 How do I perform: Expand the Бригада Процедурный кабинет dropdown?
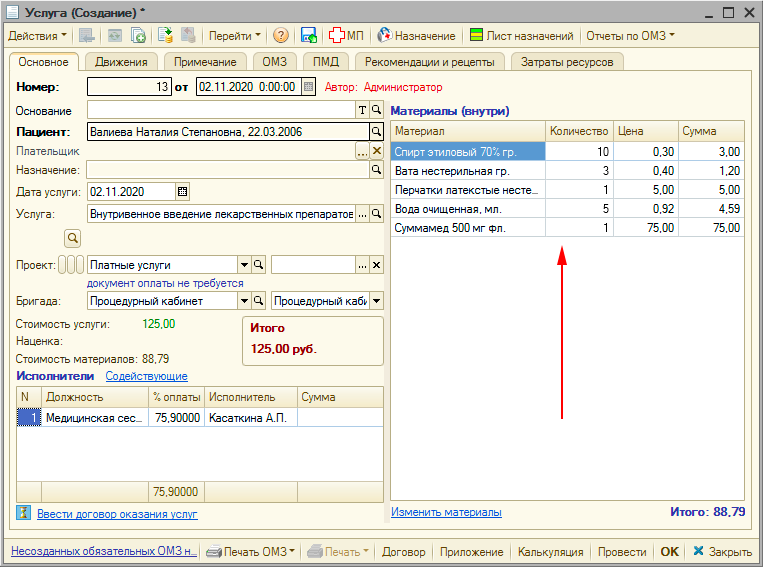(x=243, y=301)
